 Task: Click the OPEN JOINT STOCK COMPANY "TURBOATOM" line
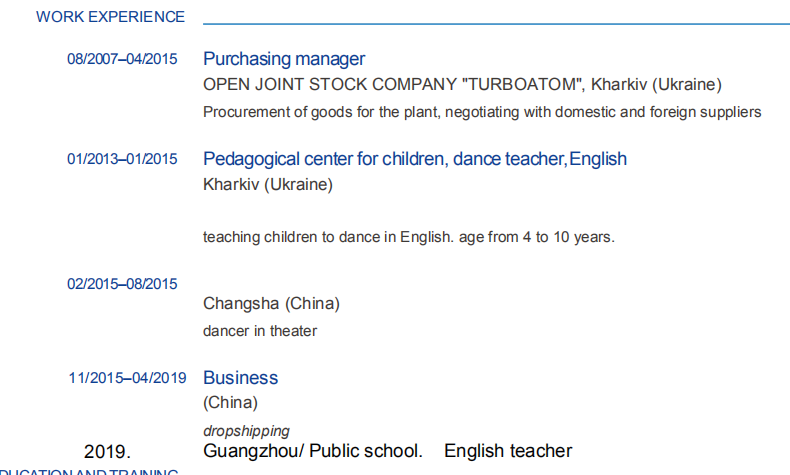[x=462, y=85]
